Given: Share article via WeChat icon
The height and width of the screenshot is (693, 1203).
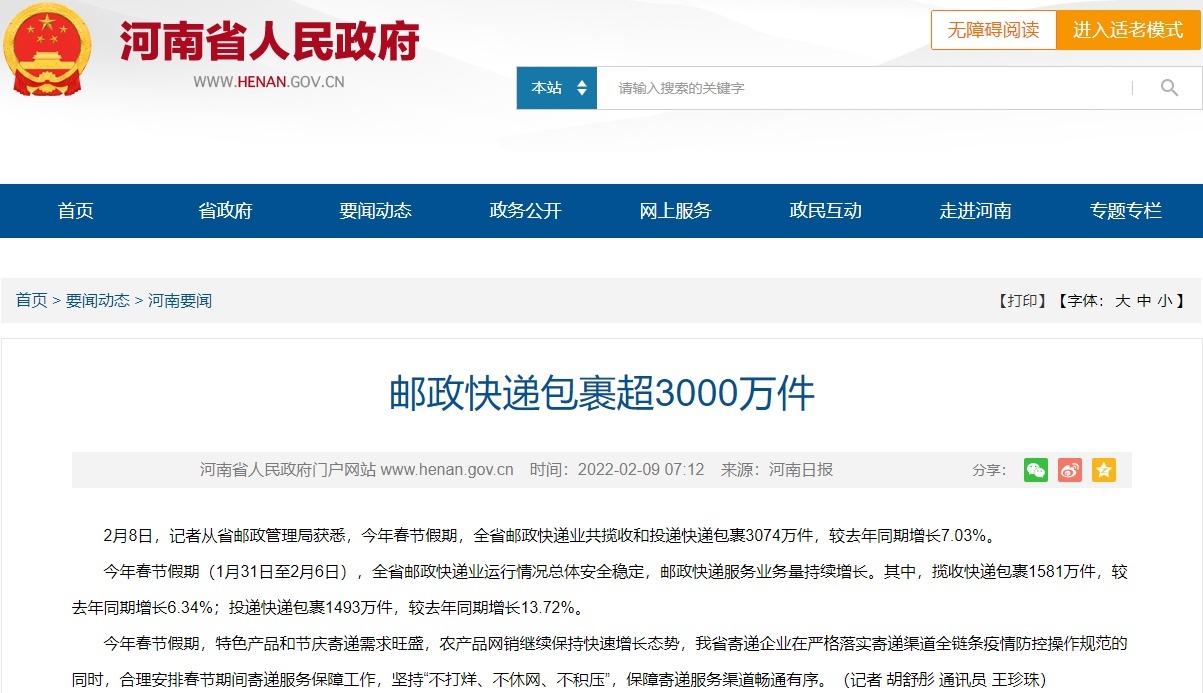Looking at the screenshot, I should pos(1036,470).
